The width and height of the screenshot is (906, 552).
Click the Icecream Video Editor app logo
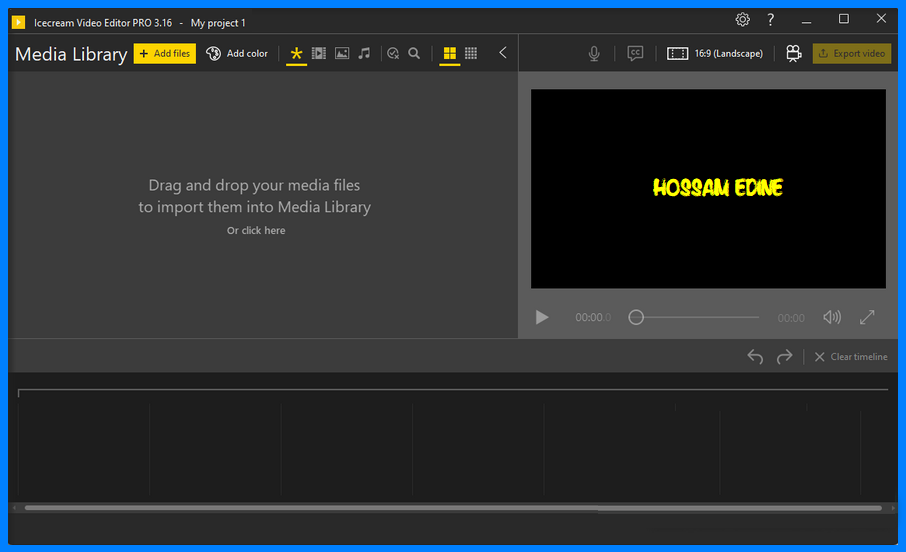[18, 23]
